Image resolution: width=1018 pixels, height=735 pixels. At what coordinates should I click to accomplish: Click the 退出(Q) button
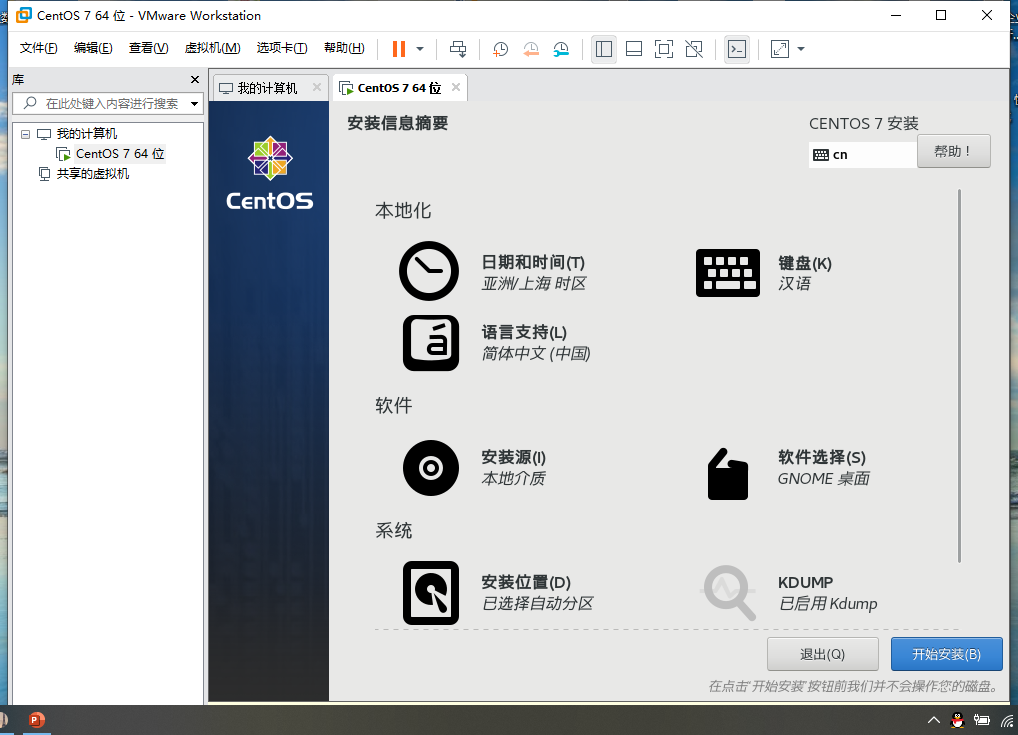(x=823, y=654)
